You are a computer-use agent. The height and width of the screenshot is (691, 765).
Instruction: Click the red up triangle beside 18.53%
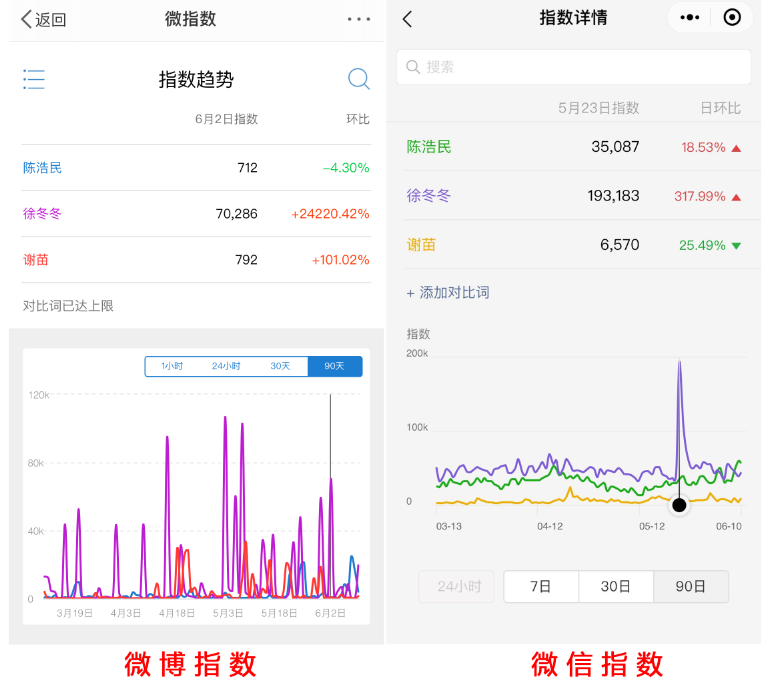pos(736,148)
